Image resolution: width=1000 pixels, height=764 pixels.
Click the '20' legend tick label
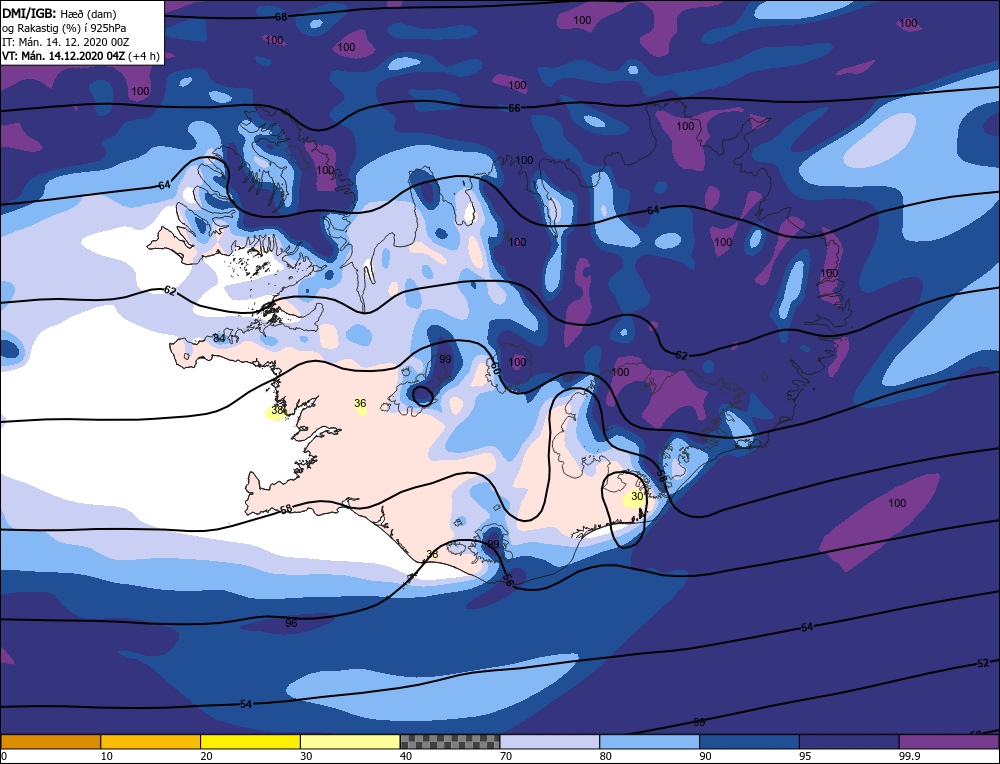point(206,757)
